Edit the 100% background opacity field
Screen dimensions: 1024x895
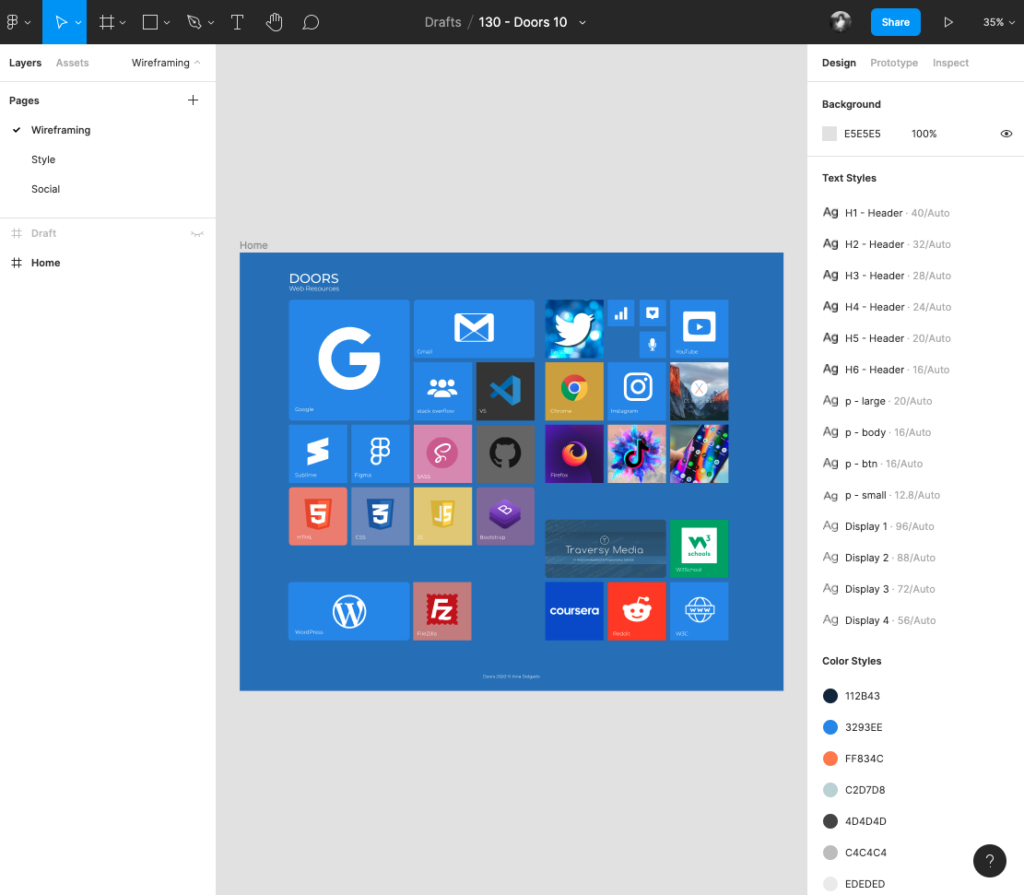(924, 133)
